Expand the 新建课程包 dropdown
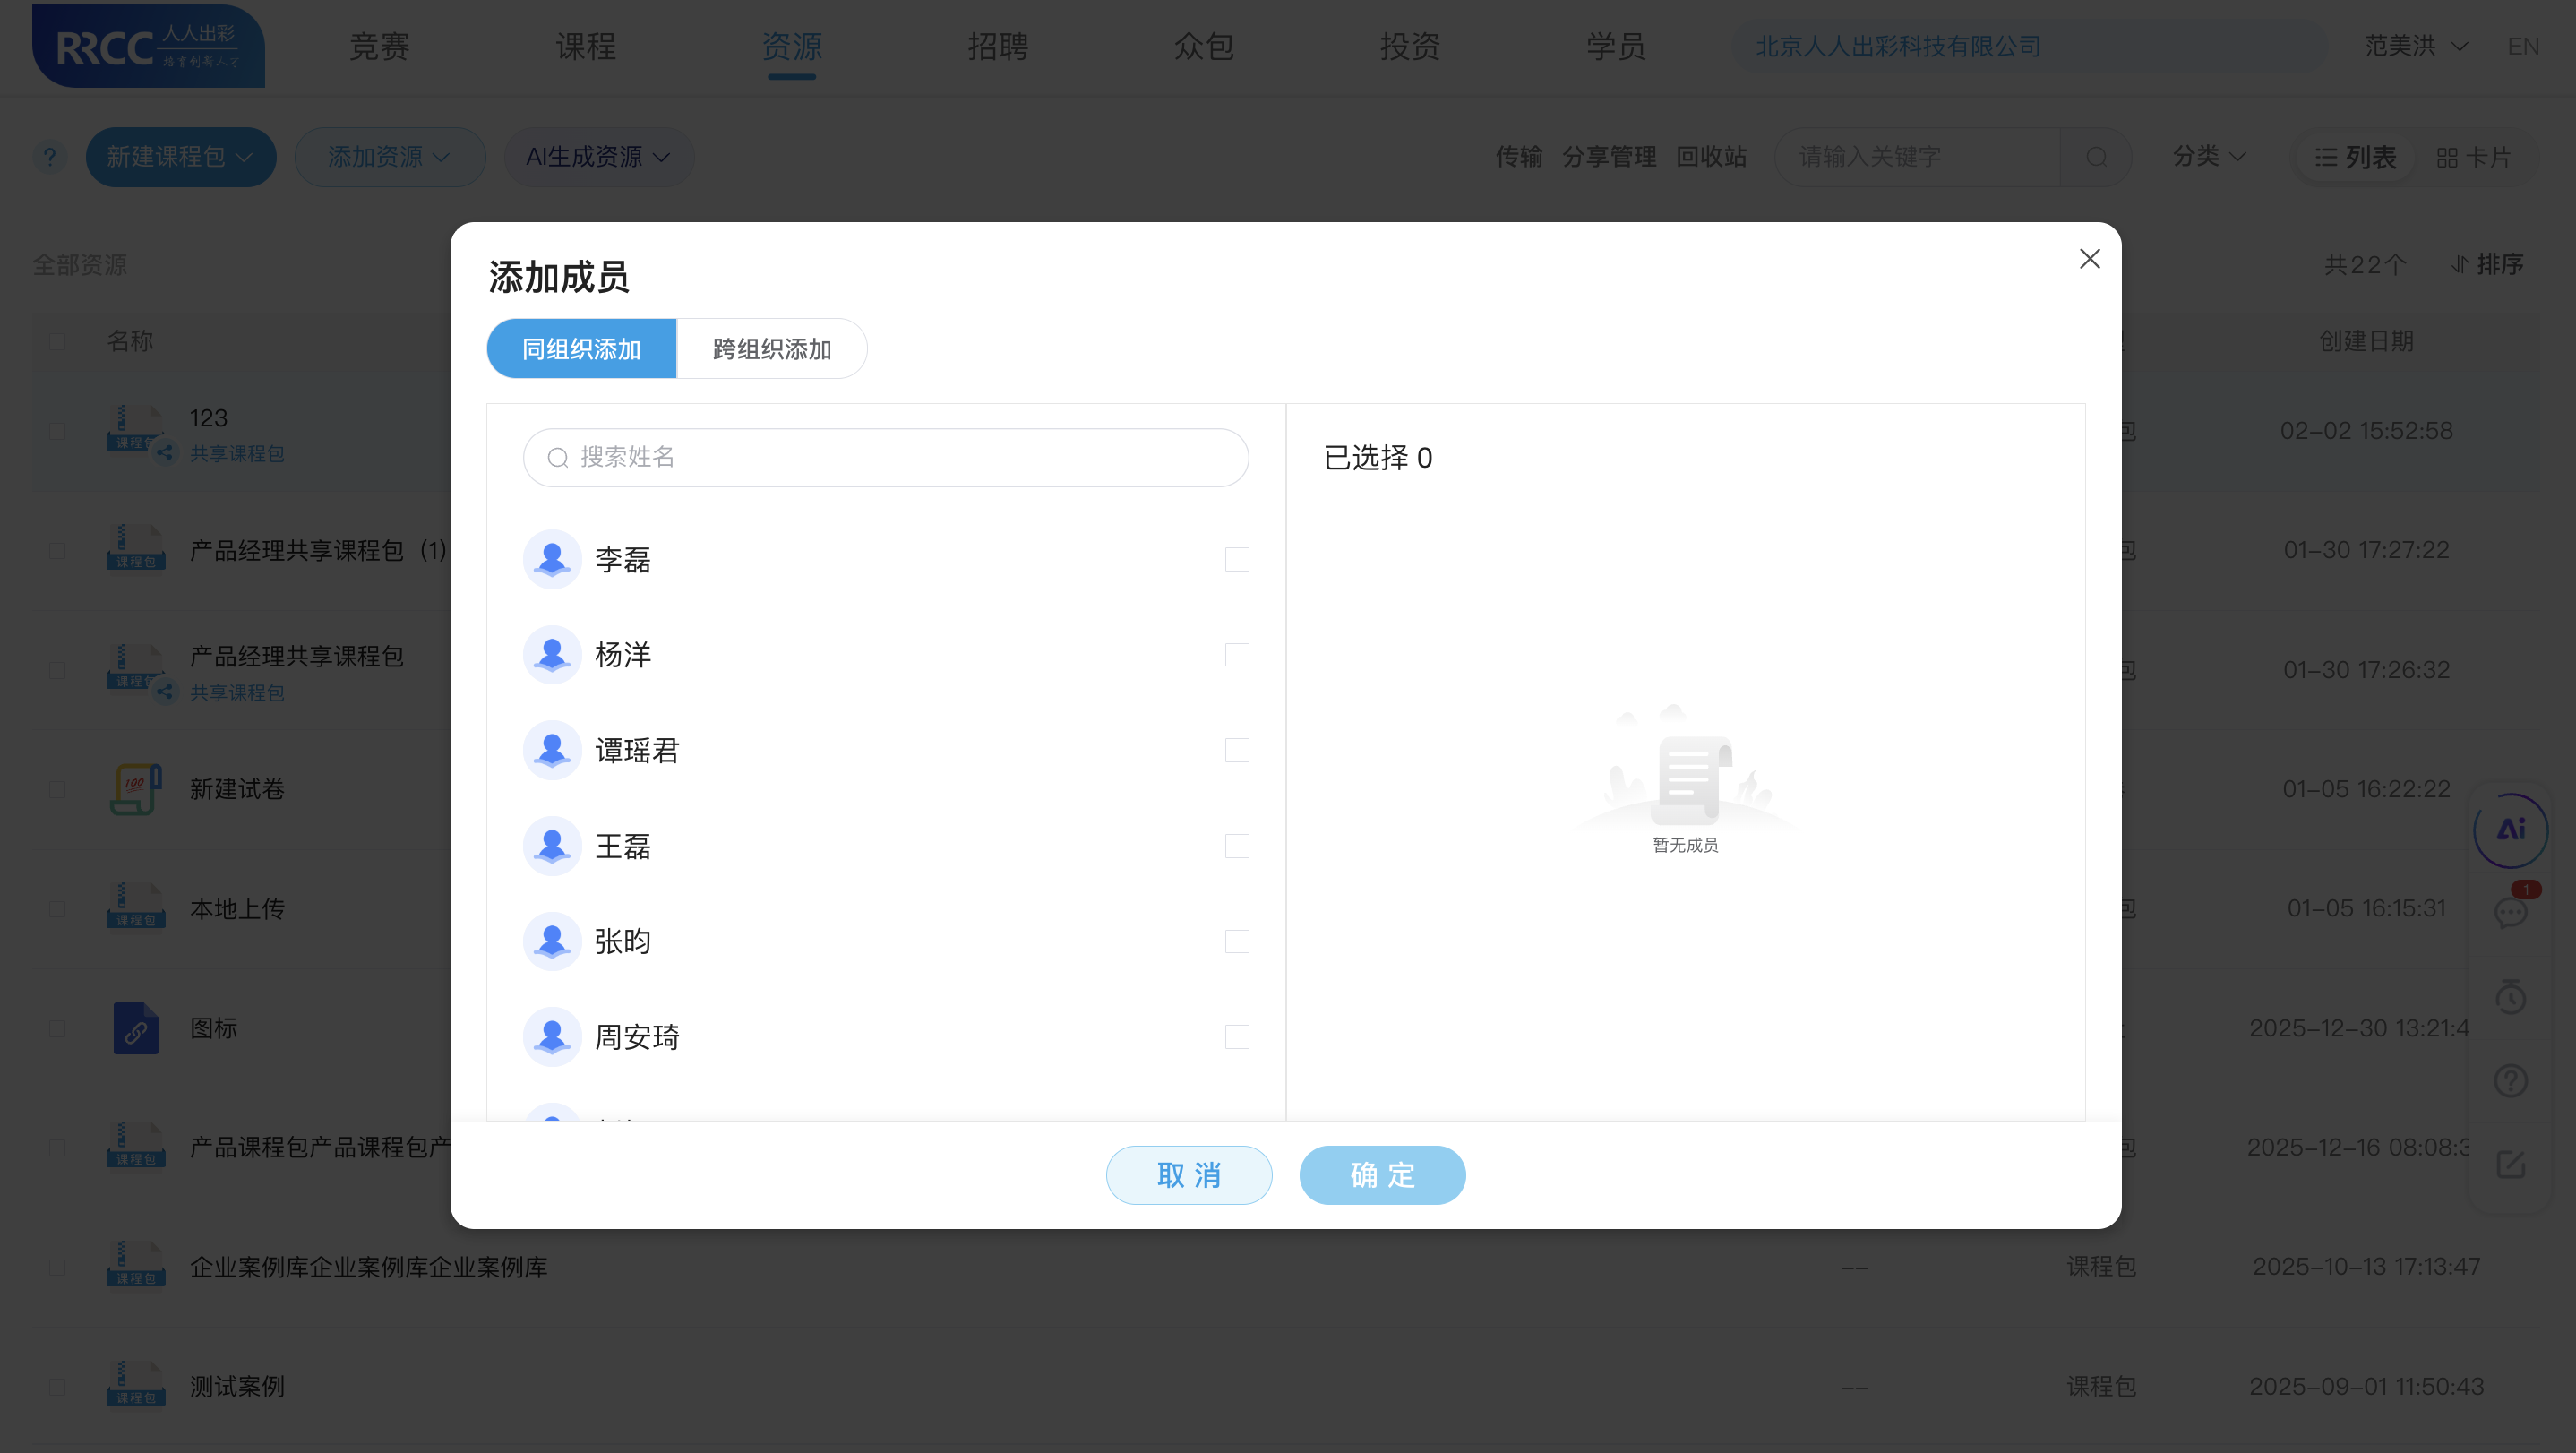Viewport: 2576px width, 1453px height. pos(181,156)
